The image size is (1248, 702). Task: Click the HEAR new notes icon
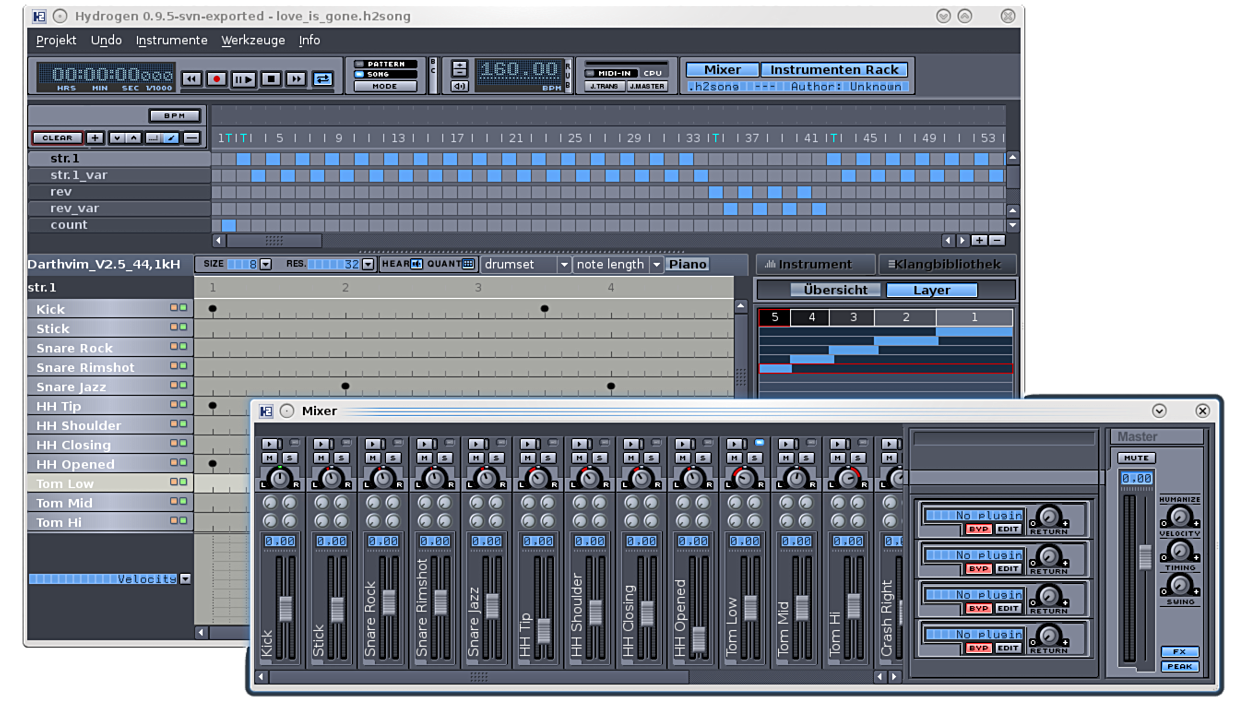coord(416,264)
